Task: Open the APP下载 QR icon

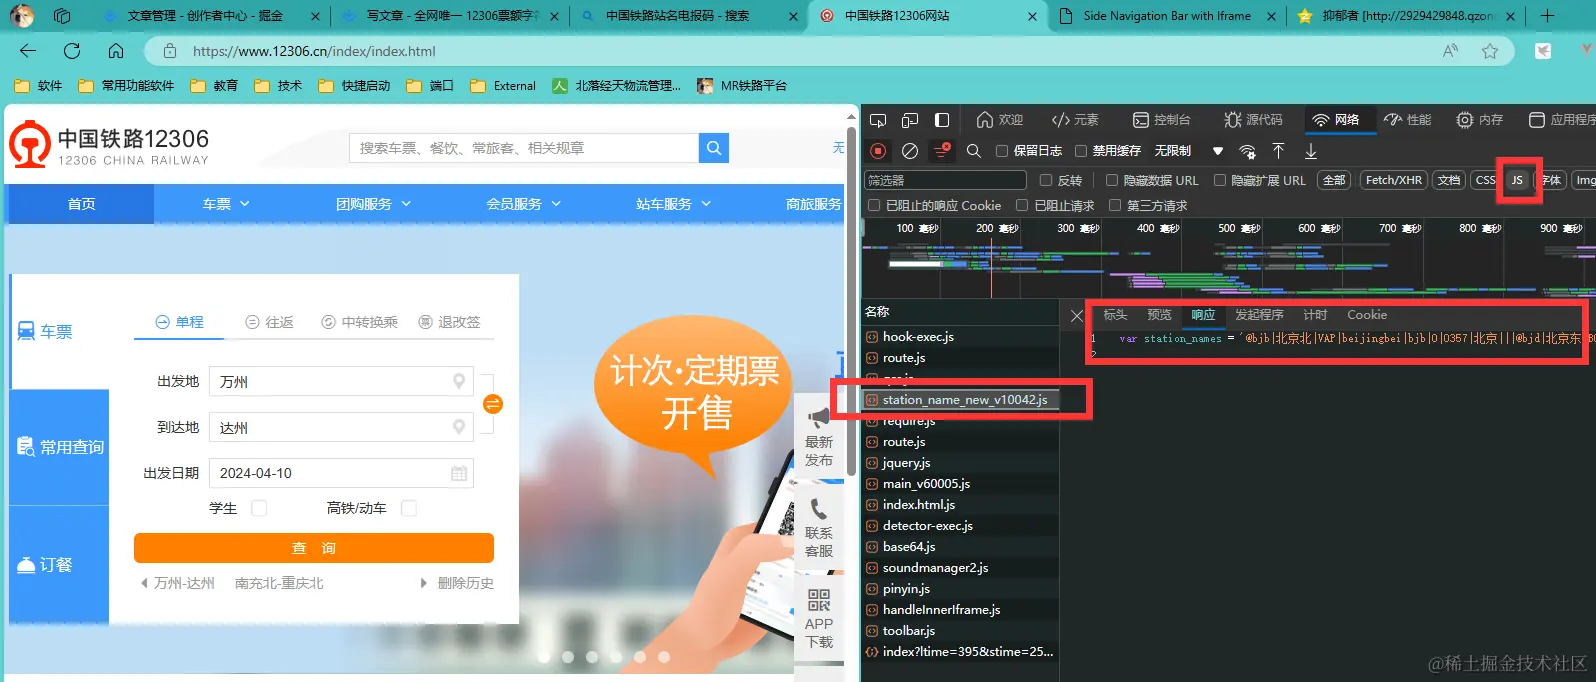Action: point(819,600)
